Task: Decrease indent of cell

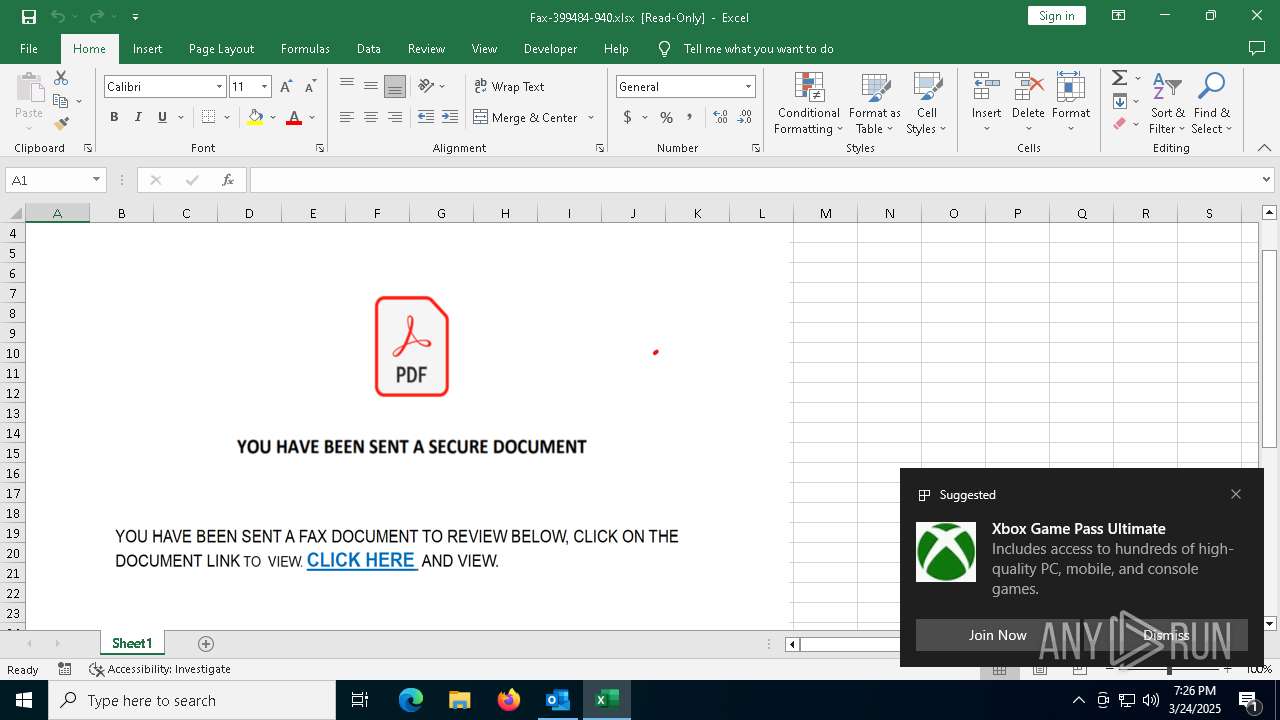Action: tap(426, 117)
